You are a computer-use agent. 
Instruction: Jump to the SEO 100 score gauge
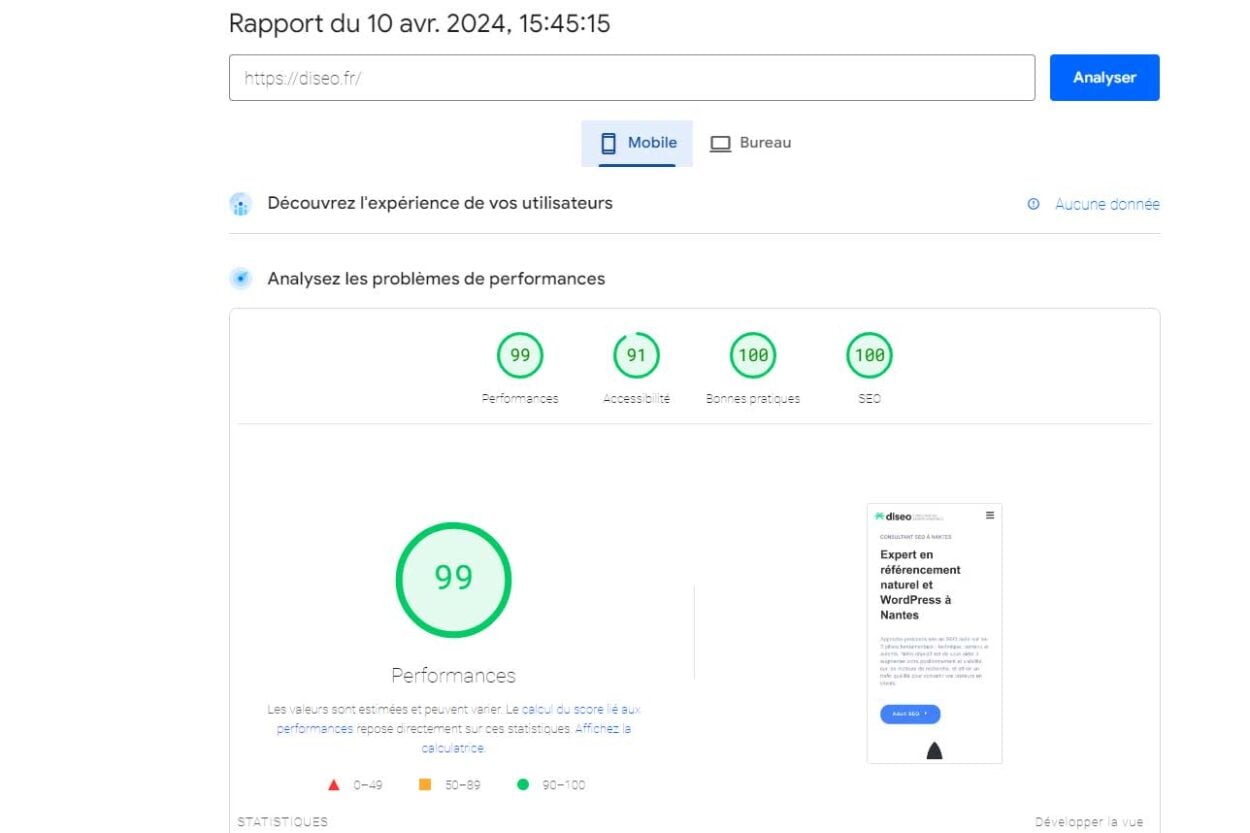[x=869, y=356]
